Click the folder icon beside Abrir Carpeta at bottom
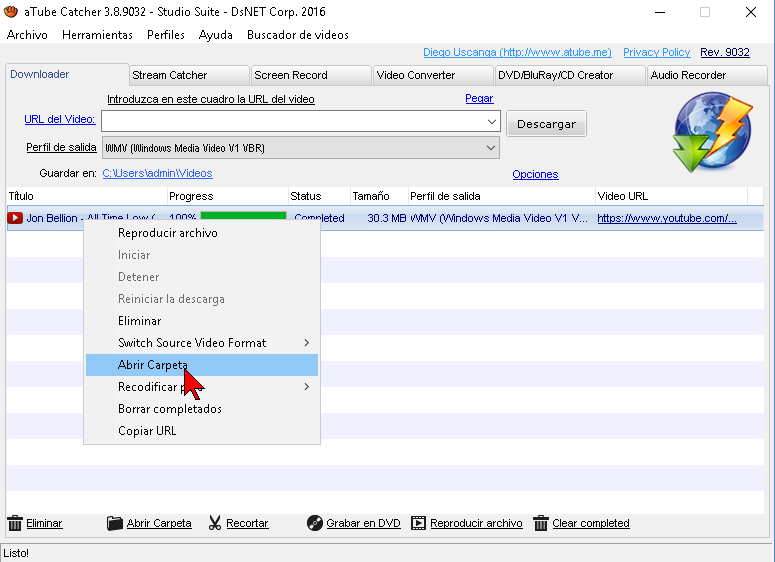The image size is (775, 562). click(x=115, y=523)
